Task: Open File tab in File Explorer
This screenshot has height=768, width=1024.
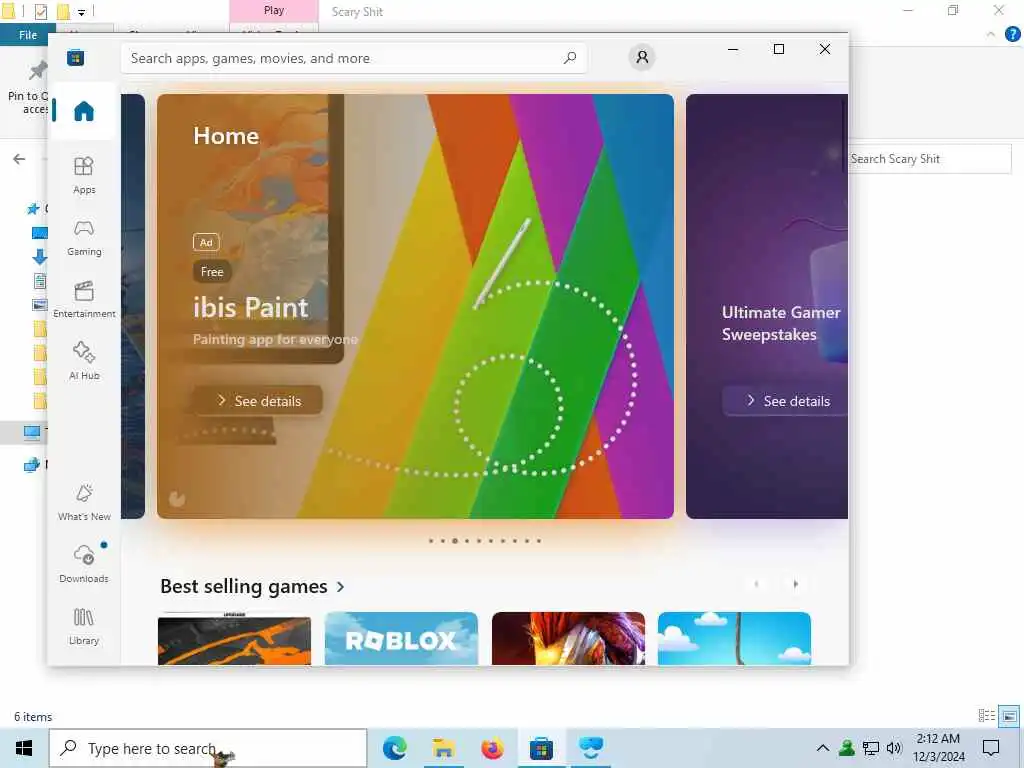Action: (27, 35)
